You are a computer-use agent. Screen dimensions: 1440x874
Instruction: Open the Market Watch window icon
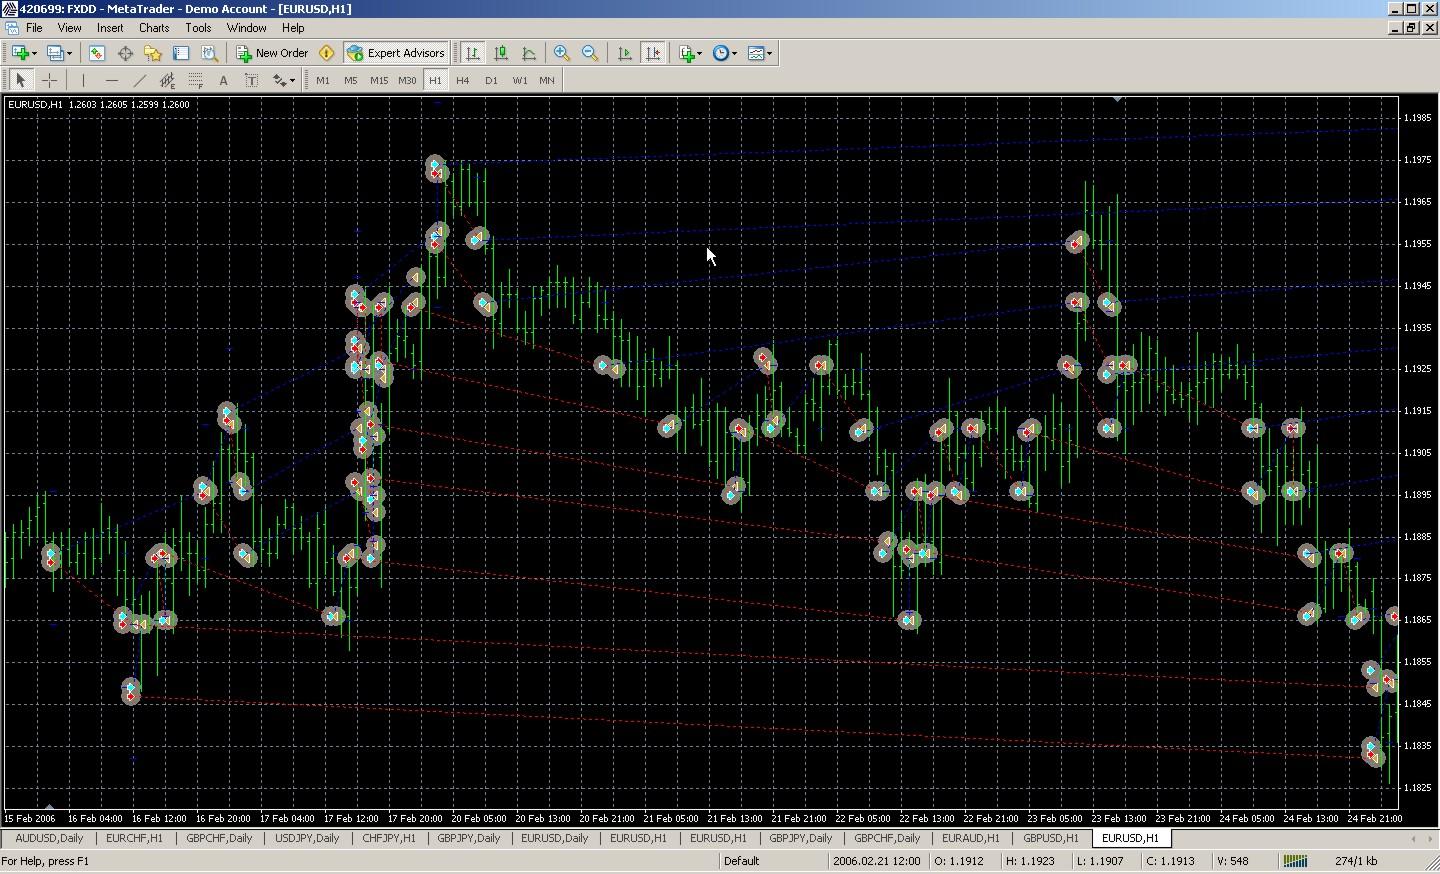(97, 53)
